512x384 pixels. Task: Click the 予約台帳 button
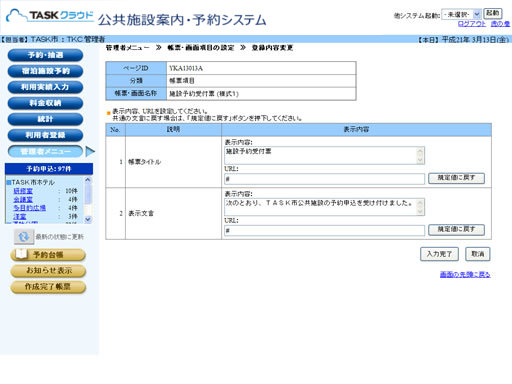[x=48, y=255]
